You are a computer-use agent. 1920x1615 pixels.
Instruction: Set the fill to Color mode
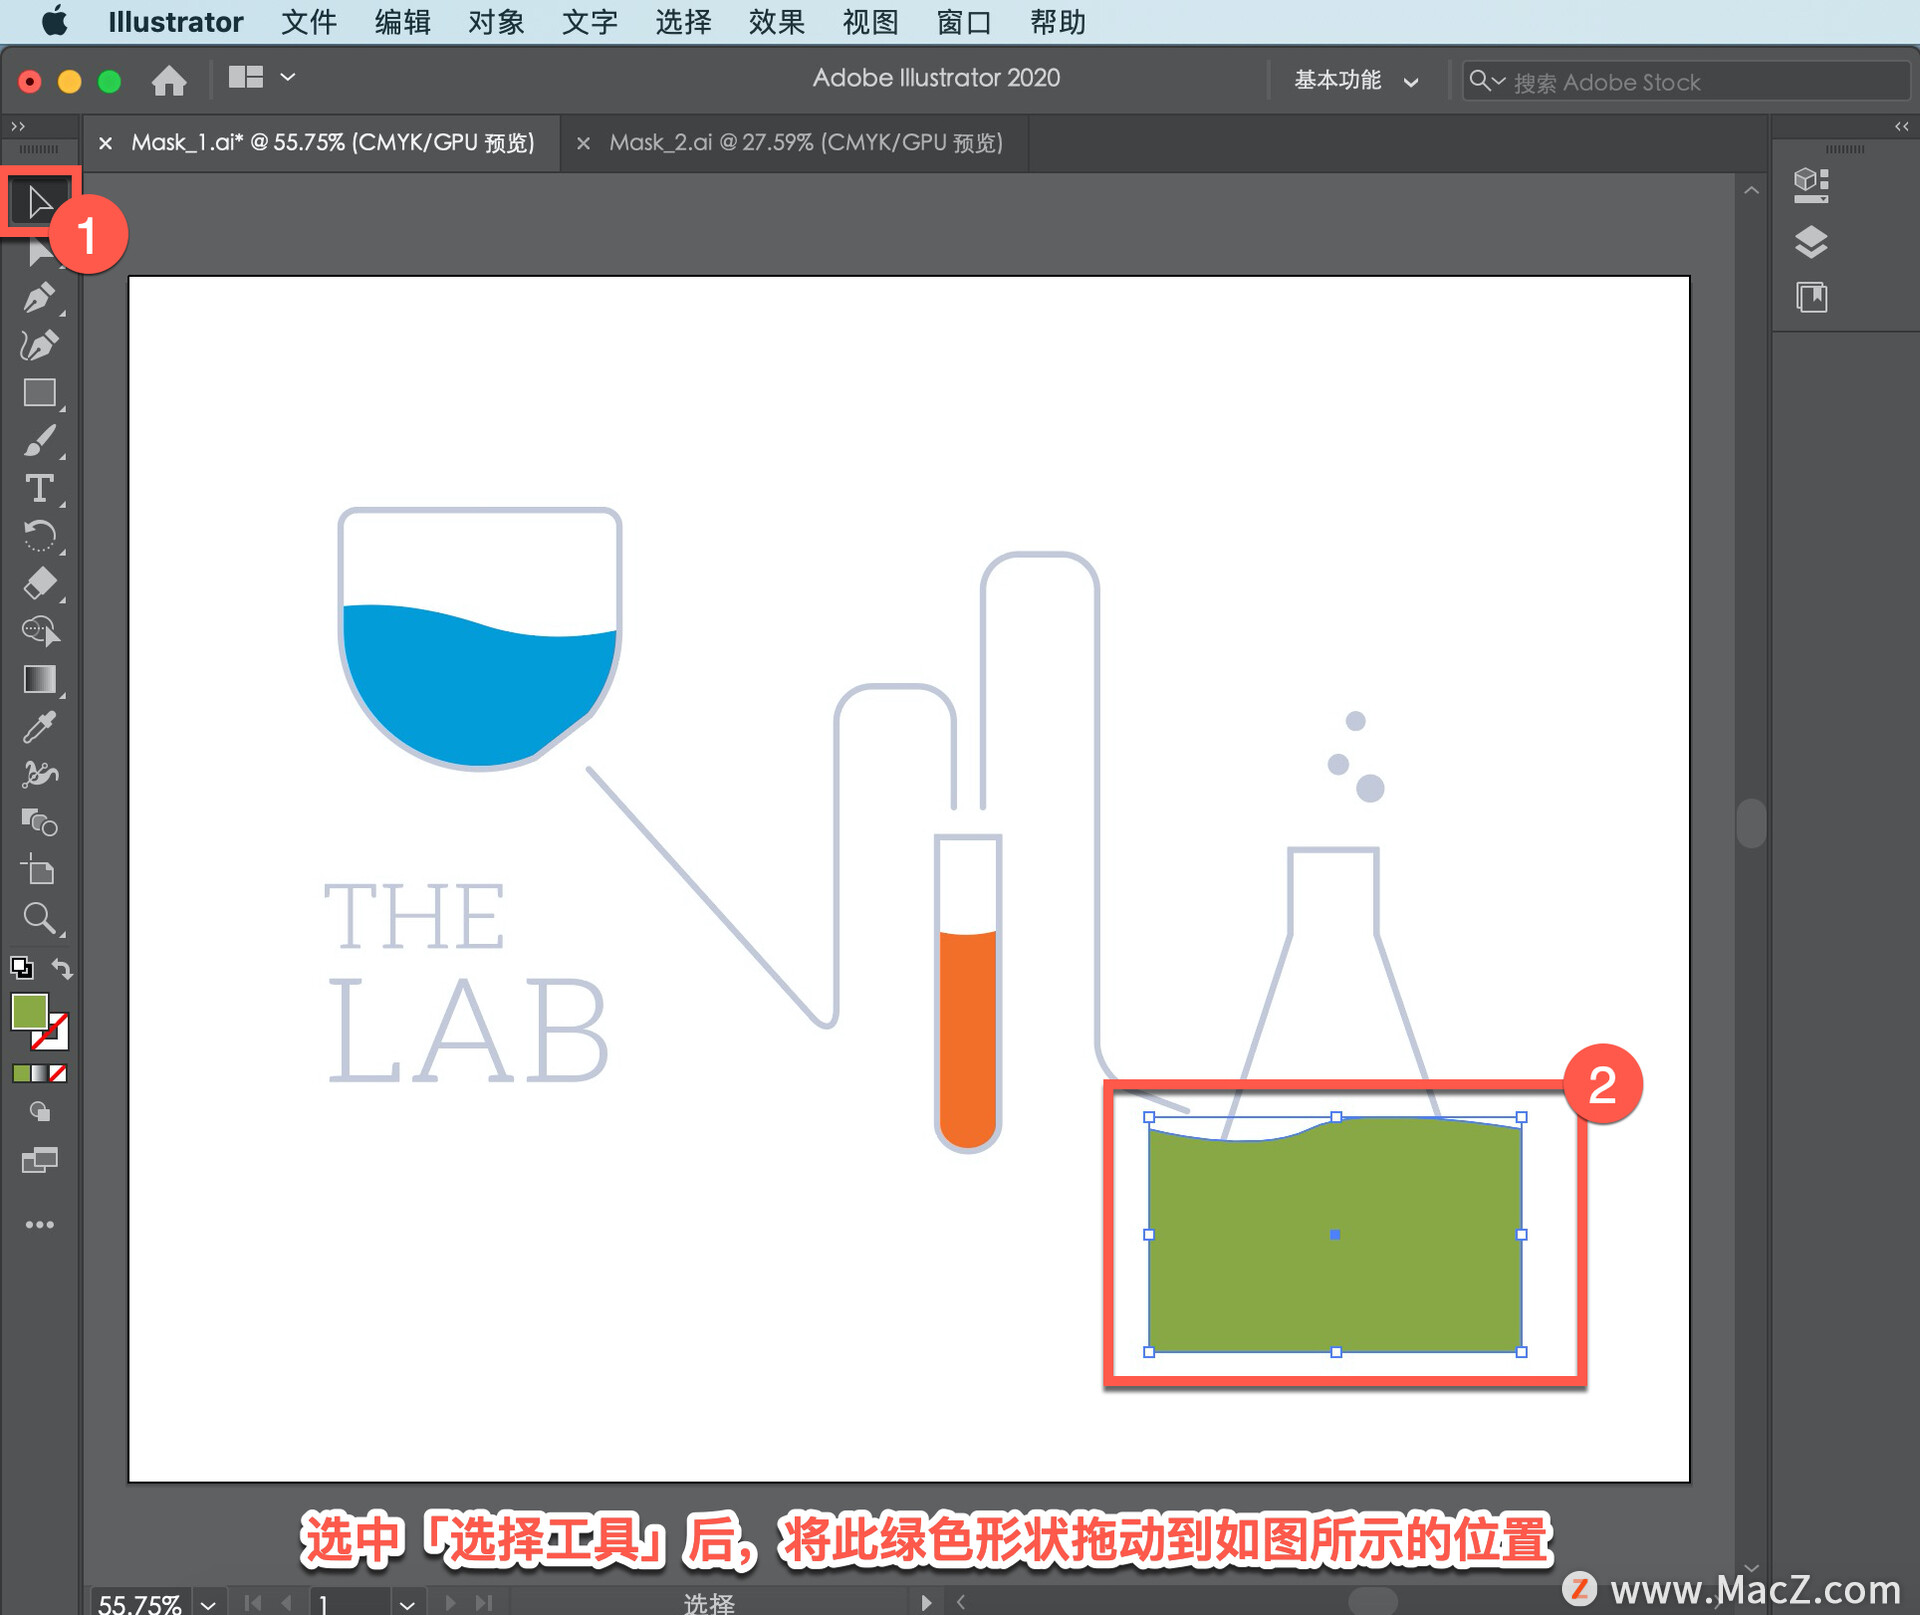(21, 1073)
